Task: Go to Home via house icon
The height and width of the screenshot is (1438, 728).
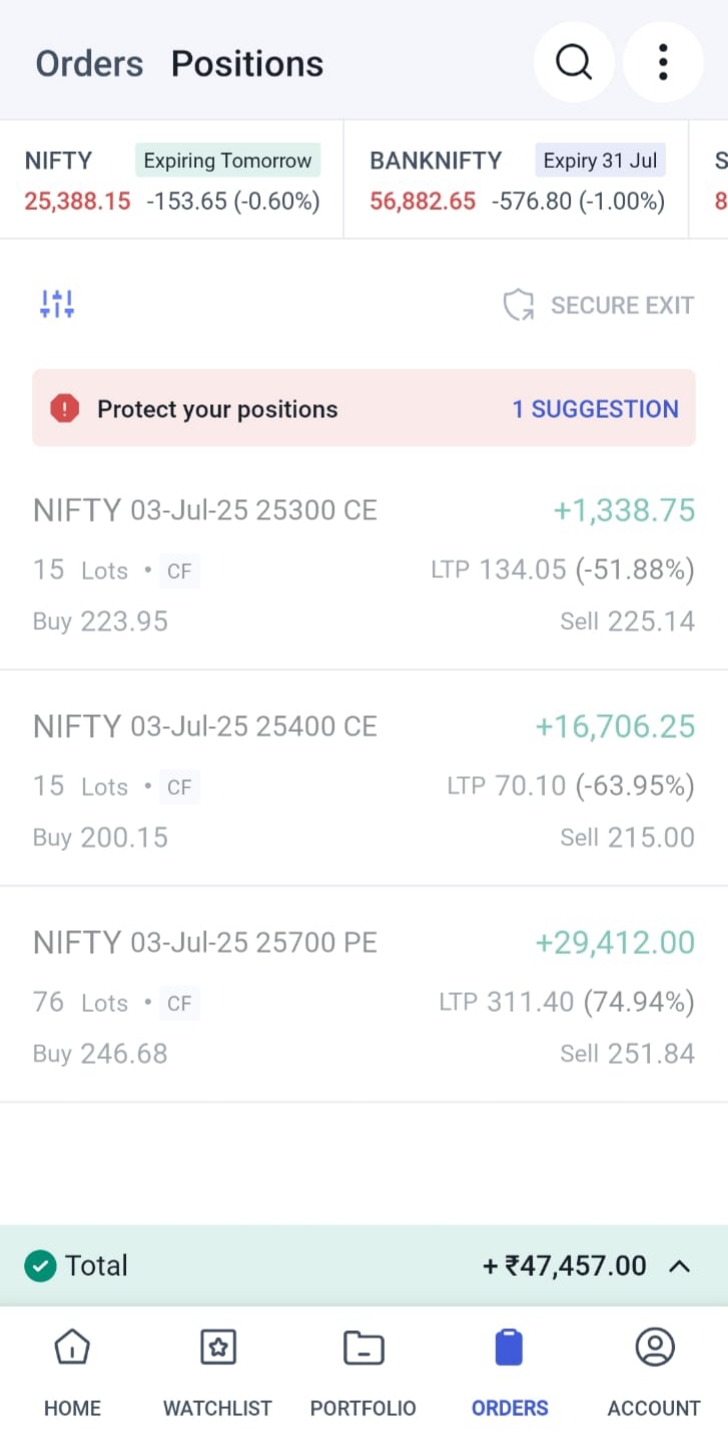Action: [72, 1348]
